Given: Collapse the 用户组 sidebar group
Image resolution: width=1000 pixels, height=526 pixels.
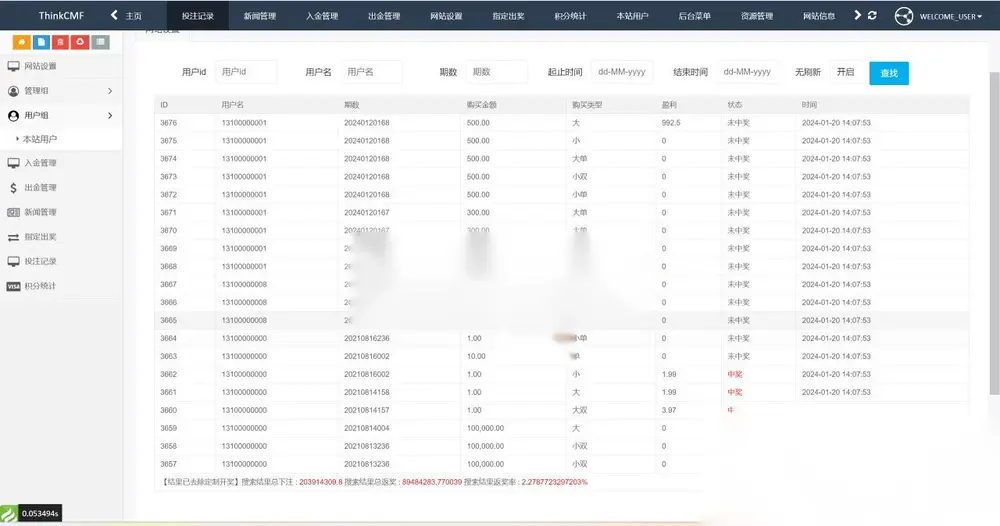Looking at the screenshot, I should click(61, 115).
